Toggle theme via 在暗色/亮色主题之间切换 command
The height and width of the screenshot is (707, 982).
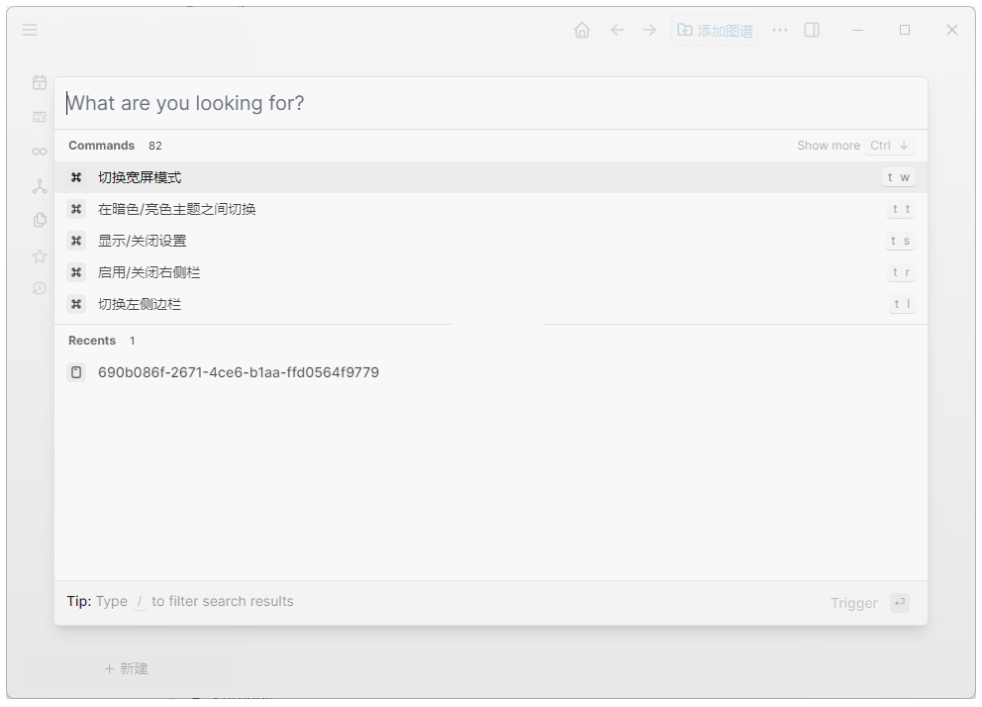pyautogui.click(x=177, y=210)
